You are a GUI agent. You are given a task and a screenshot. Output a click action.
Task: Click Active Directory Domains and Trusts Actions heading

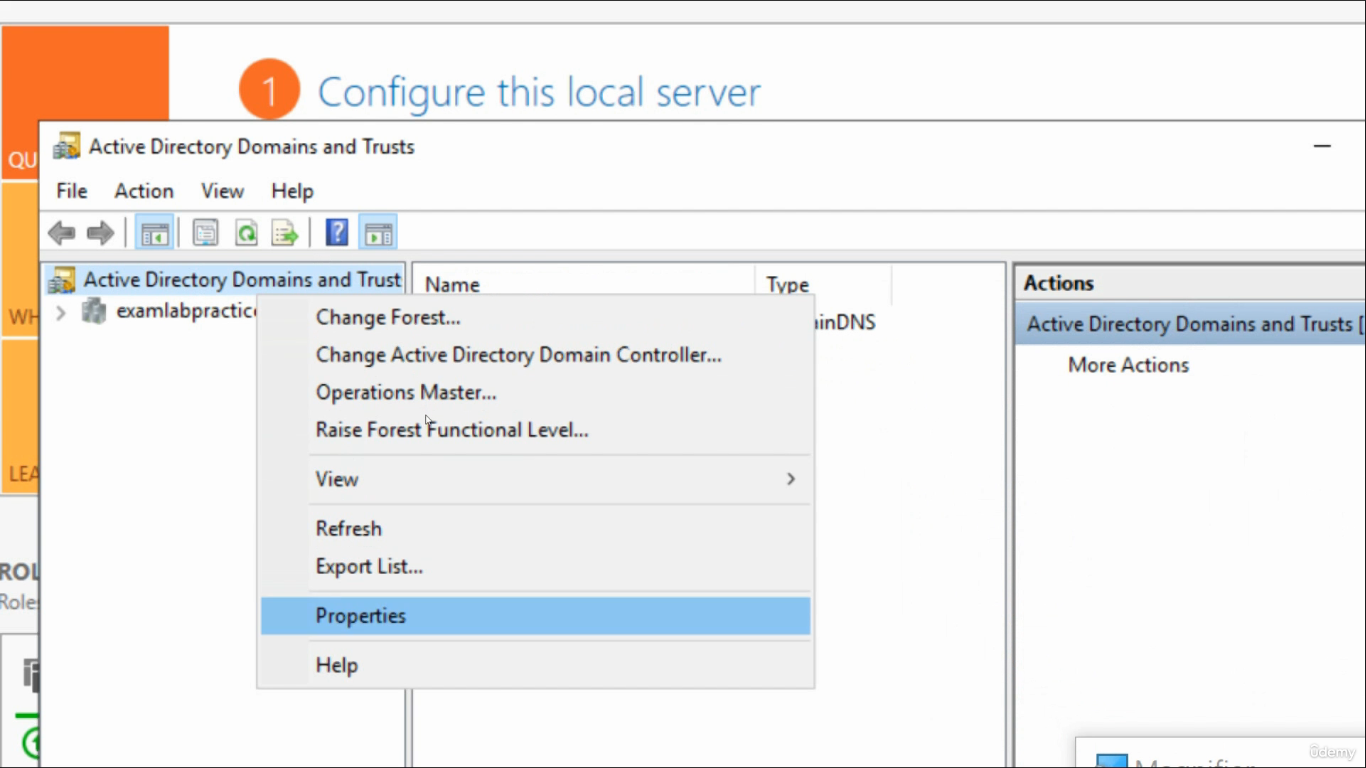[x=1190, y=324]
